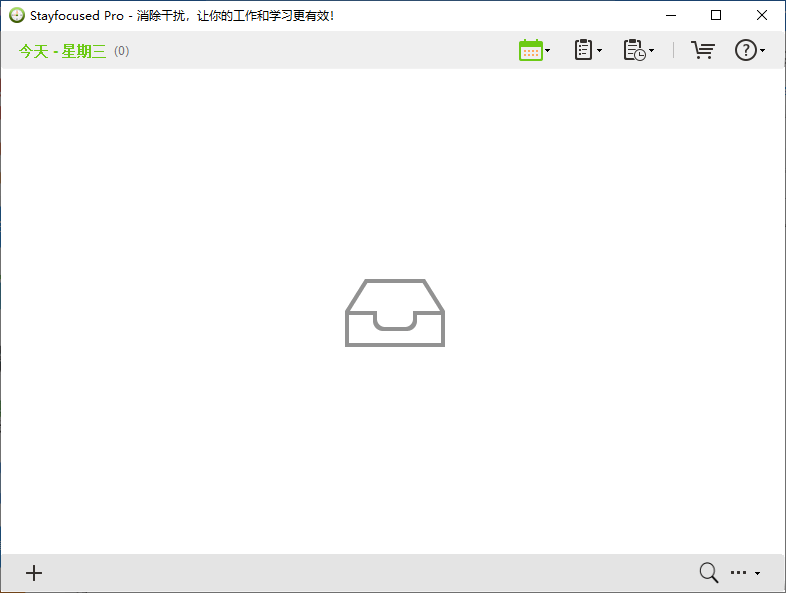Open search with the magnifier icon
The height and width of the screenshot is (593, 786).
coord(709,572)
